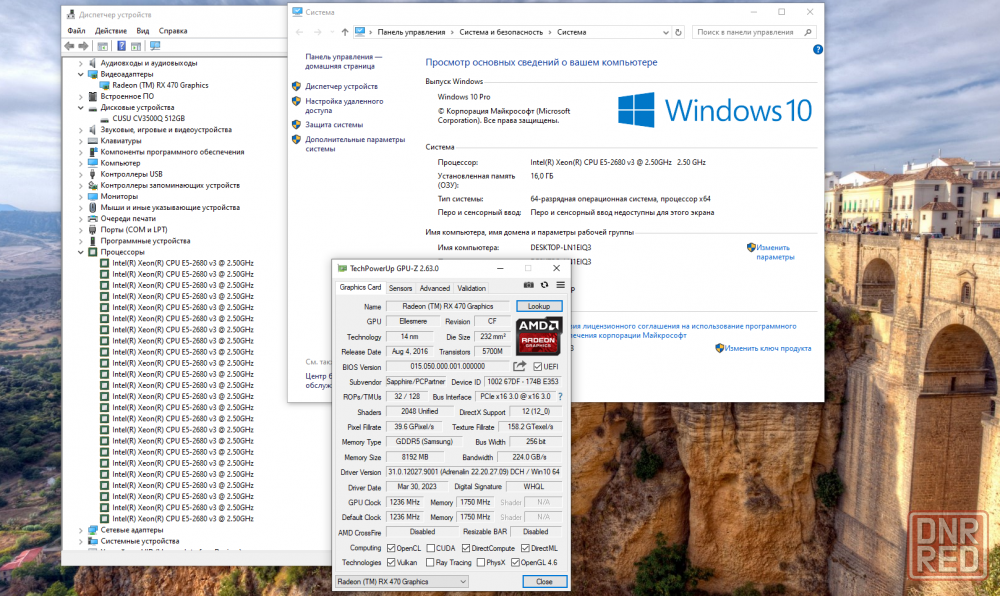Toggle Ray Tracing checkbox in GPU-Z
1000x596 pixels.
430,562
